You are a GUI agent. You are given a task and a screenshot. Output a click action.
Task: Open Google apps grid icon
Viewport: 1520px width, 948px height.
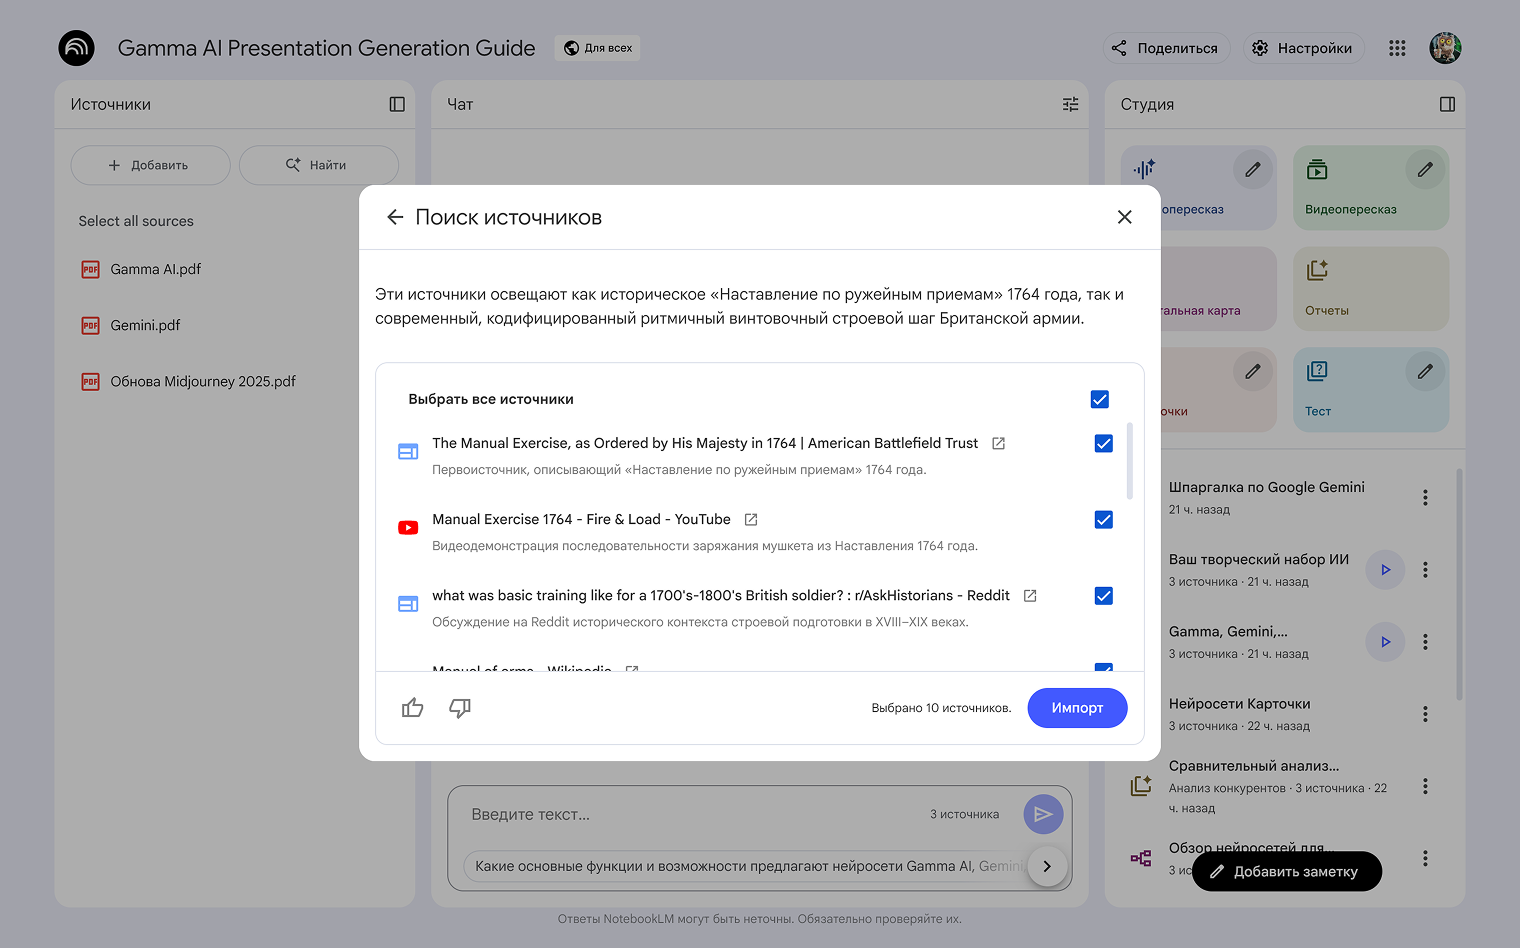(1397, 48)
